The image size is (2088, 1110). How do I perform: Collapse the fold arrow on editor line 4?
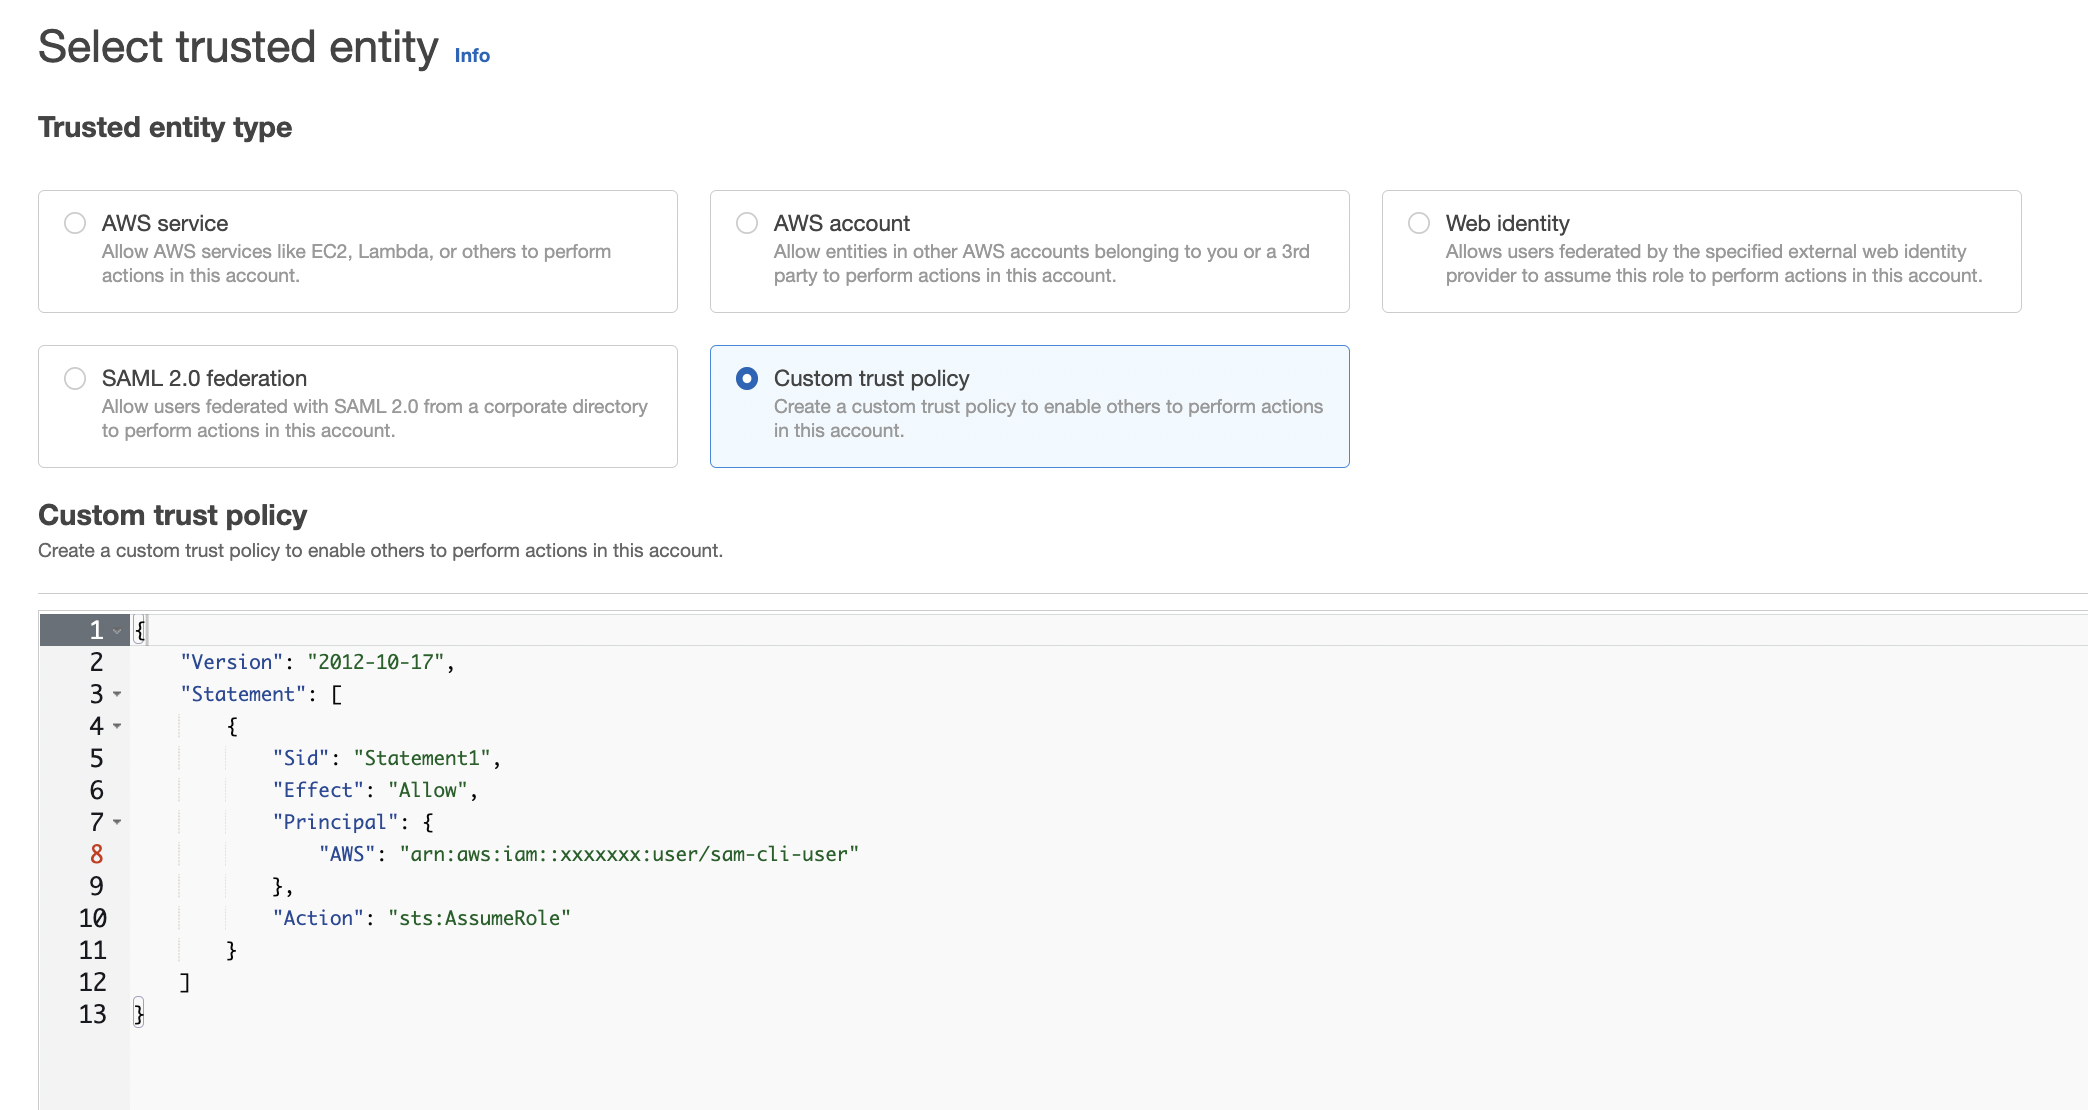pos(117,726)
